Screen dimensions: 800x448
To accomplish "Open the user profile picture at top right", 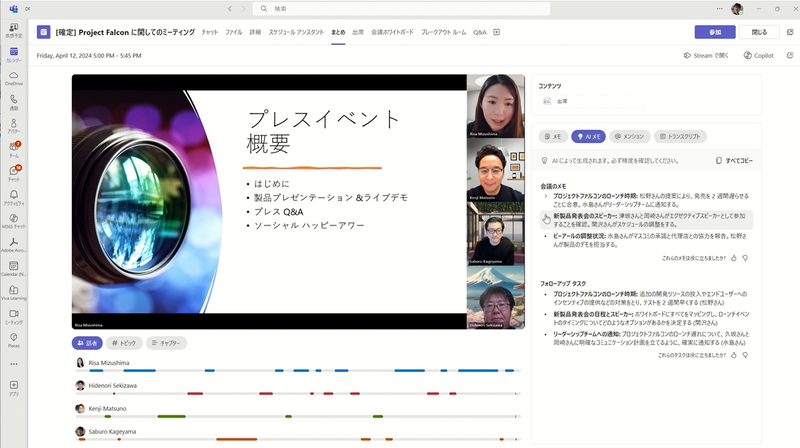I will click(737, 9).
